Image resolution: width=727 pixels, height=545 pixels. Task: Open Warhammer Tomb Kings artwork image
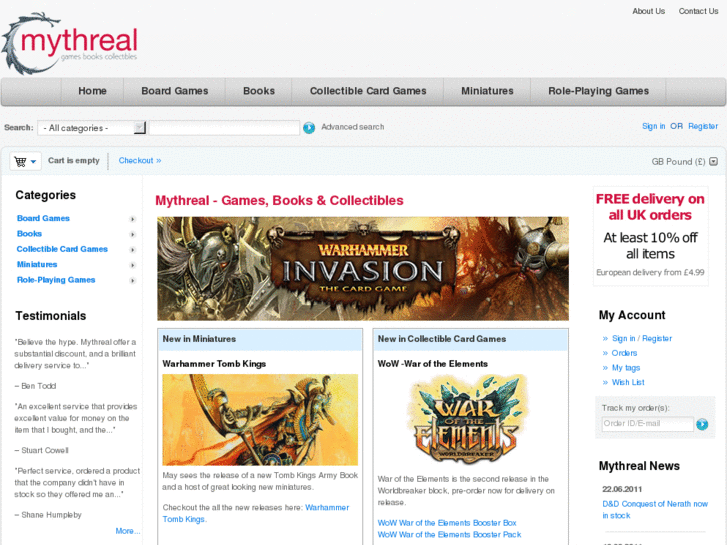click(x=260, y=420)
